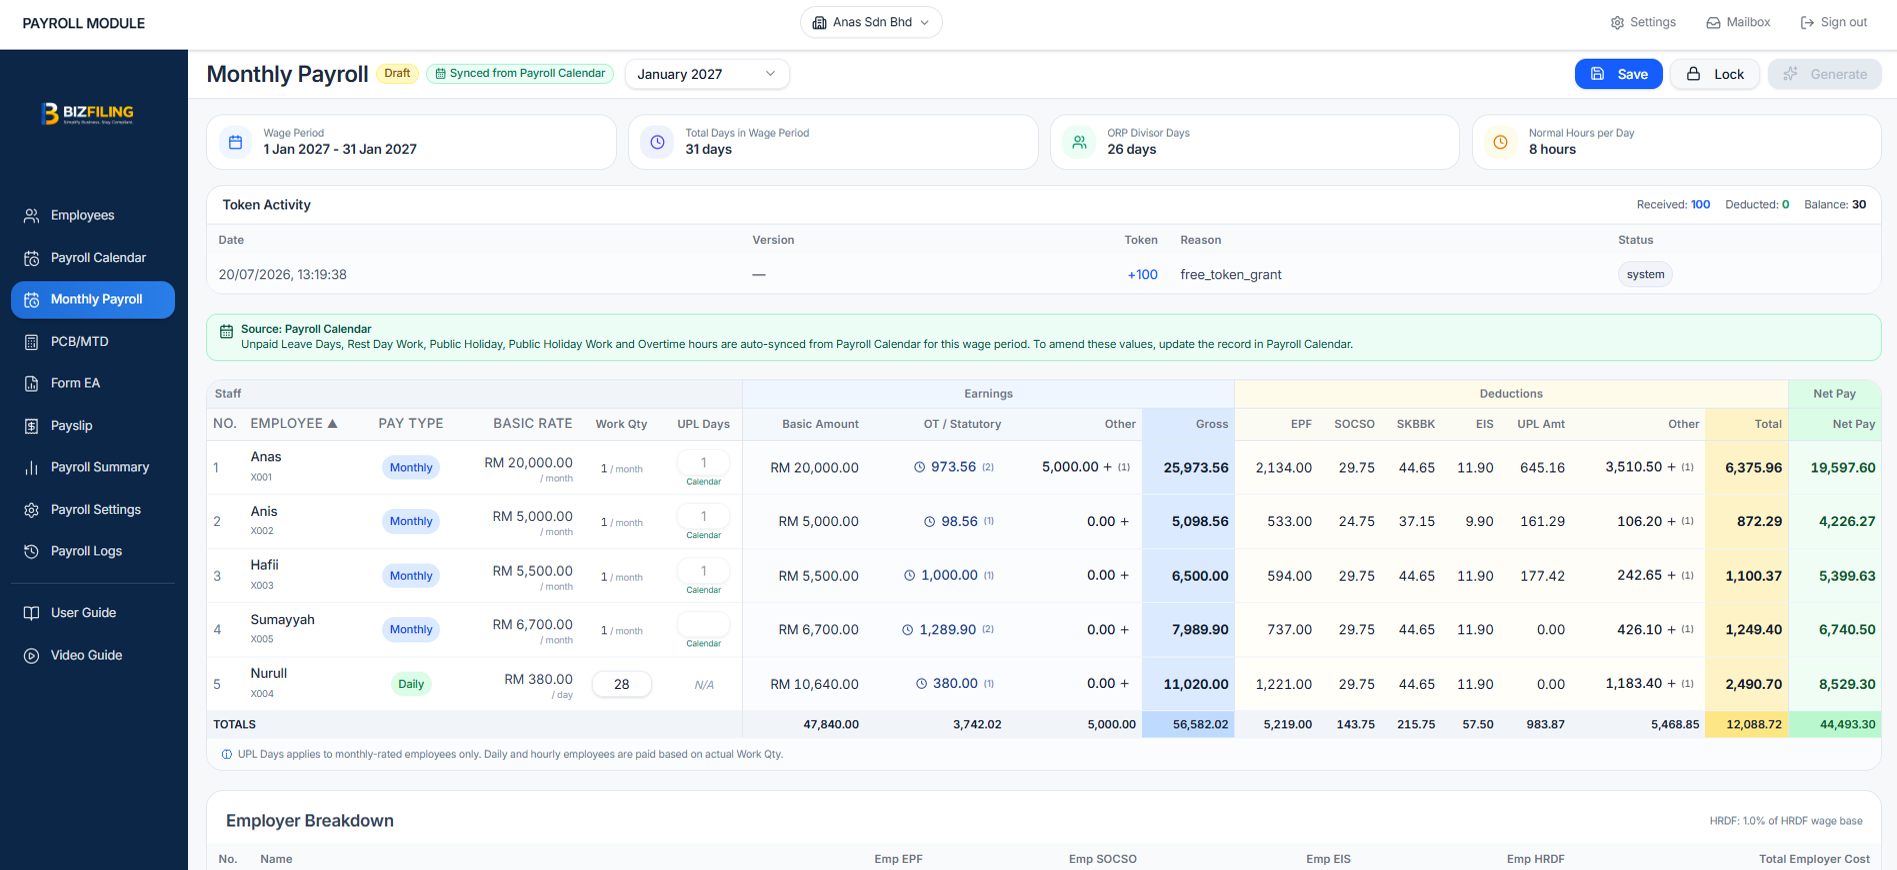Click Anas OT clock icon at 973.56

[x=919, y=467]
